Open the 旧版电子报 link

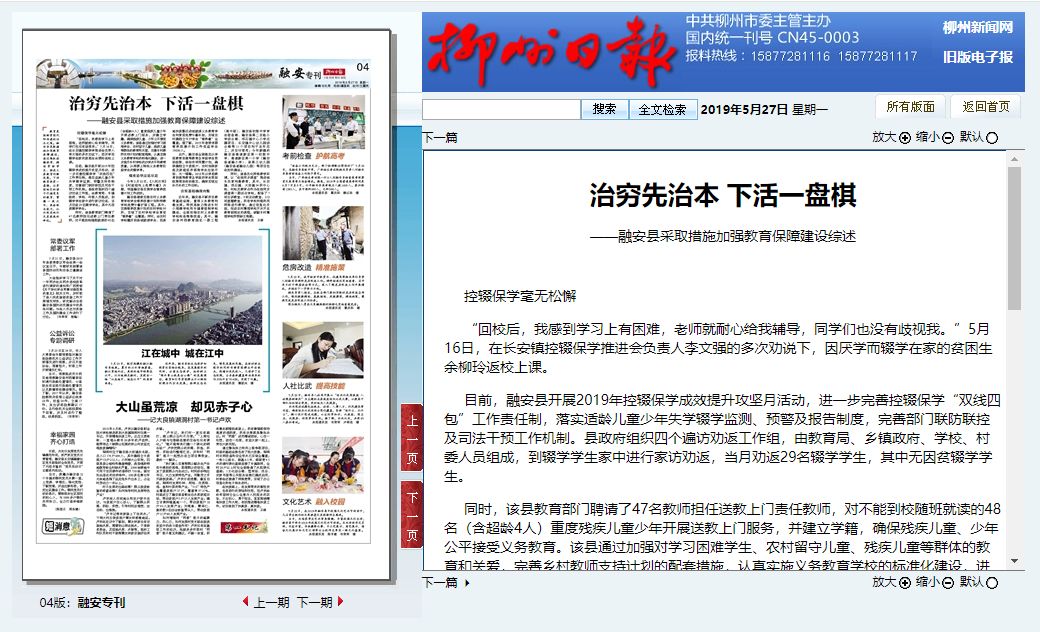point(977,57)
